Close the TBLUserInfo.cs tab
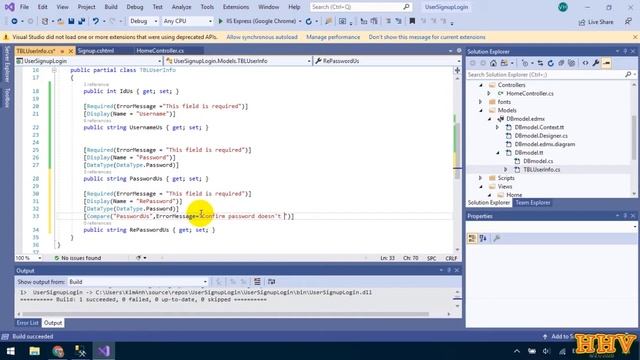640x360 pixels. click(x=71, y=51)
